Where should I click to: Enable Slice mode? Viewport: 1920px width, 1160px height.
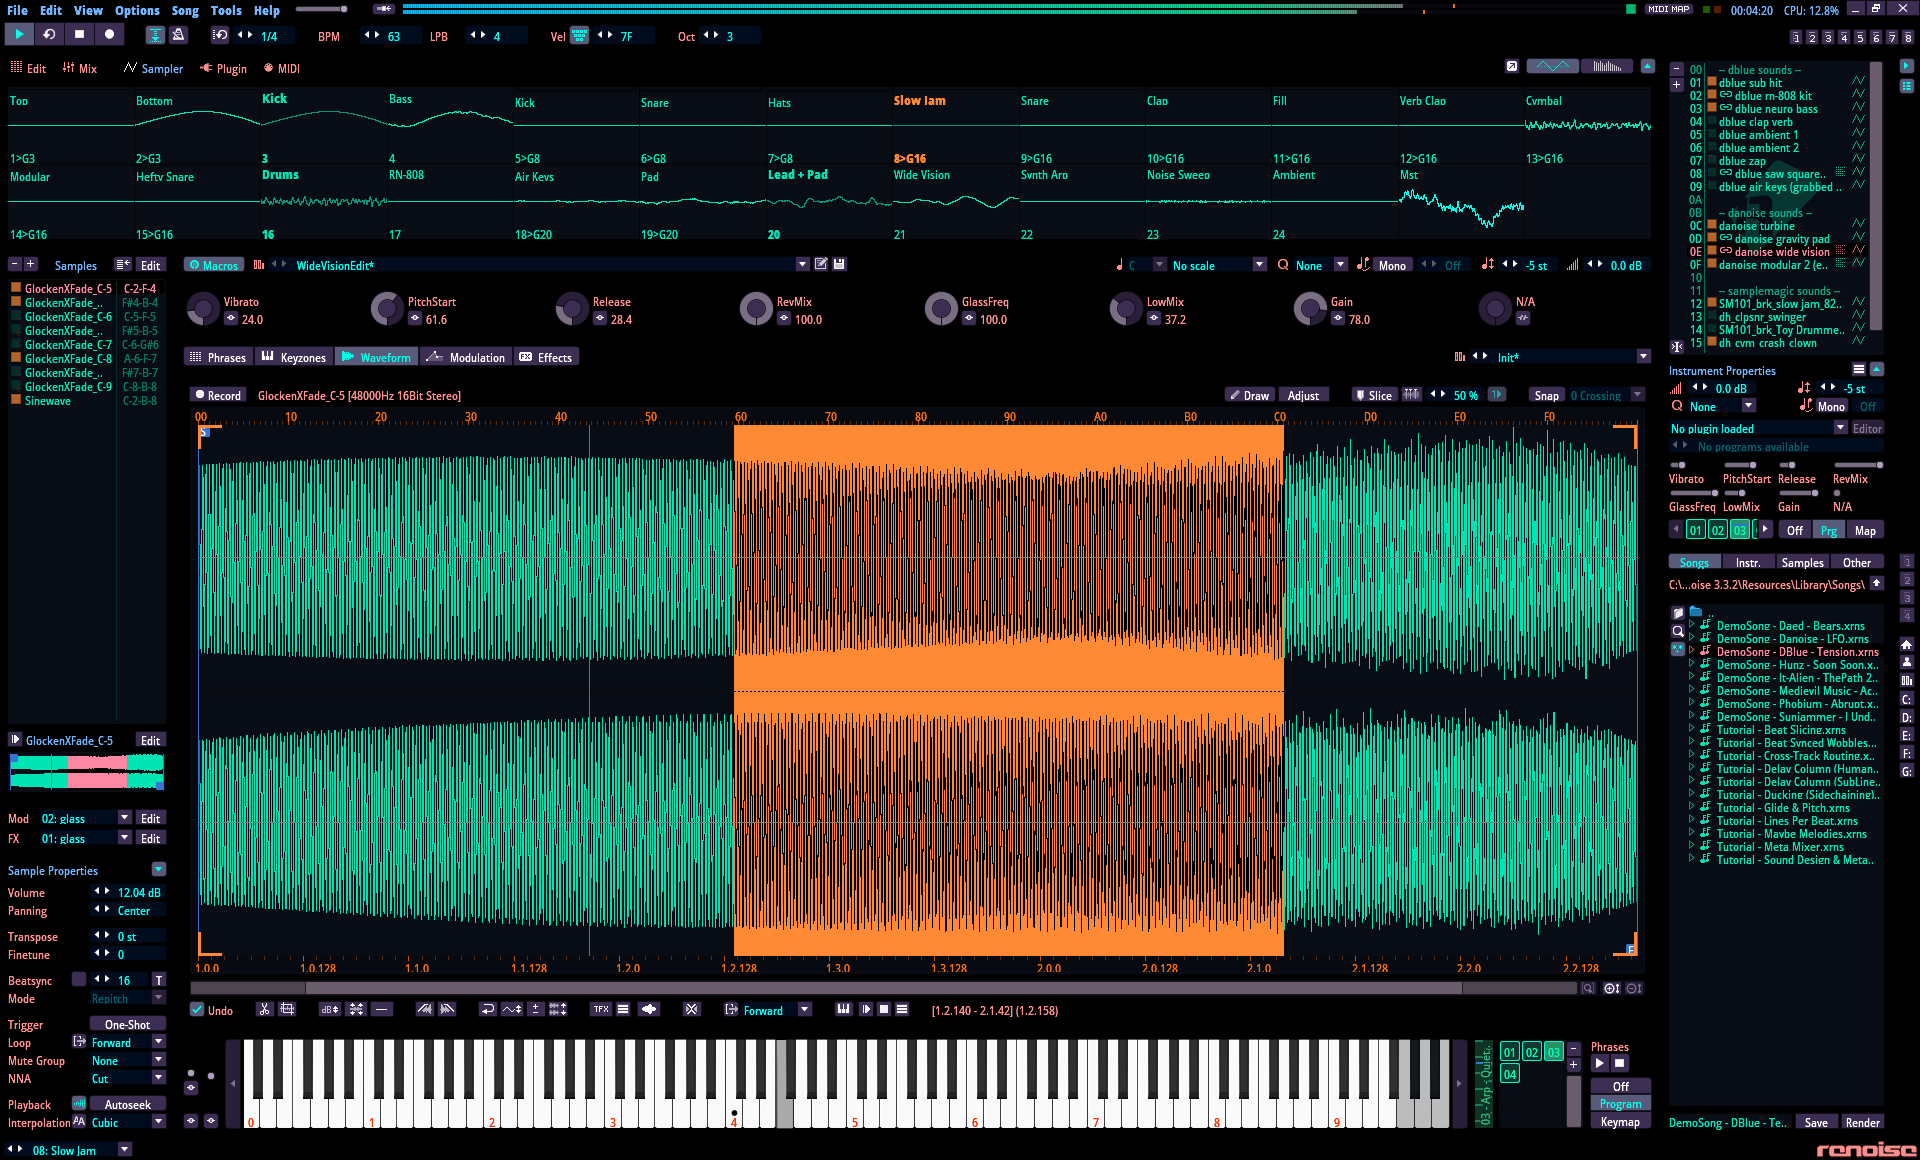point(1373,395)
